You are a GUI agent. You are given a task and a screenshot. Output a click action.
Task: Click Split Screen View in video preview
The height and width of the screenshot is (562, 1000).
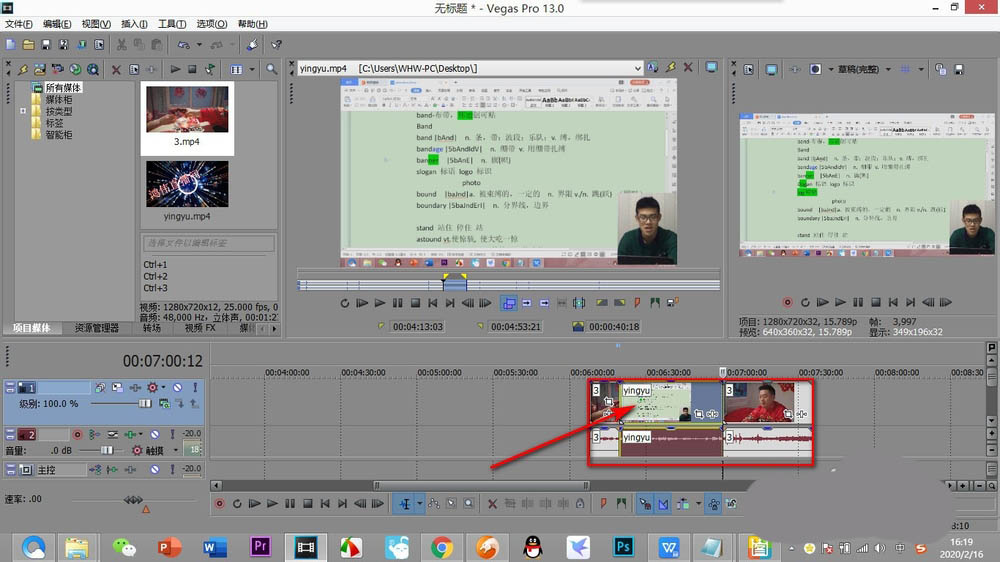point(815,69)
